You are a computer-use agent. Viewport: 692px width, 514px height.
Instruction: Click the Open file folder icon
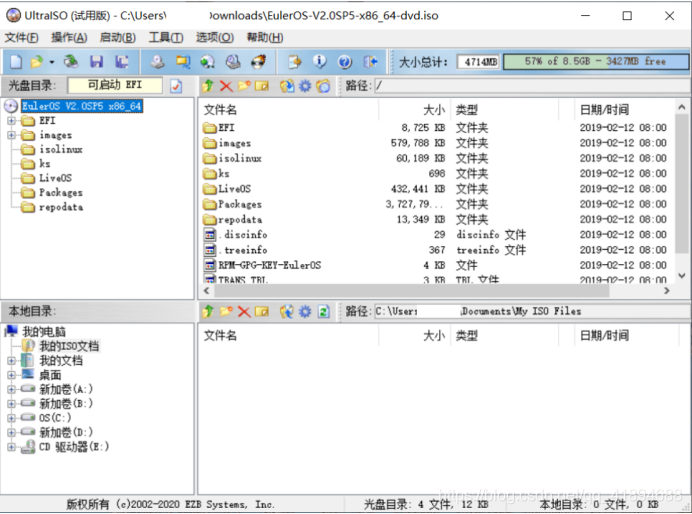tap(37, 61)
